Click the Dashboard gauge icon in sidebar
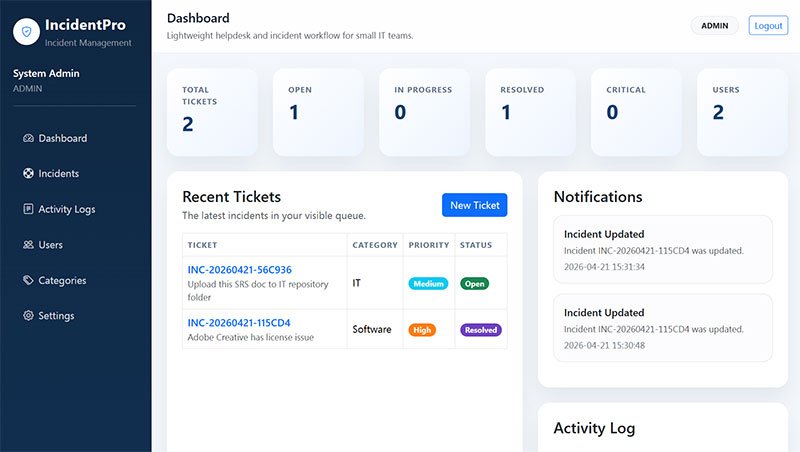Image resolution: width=800 pixels, height=452 pixels. 28,138
